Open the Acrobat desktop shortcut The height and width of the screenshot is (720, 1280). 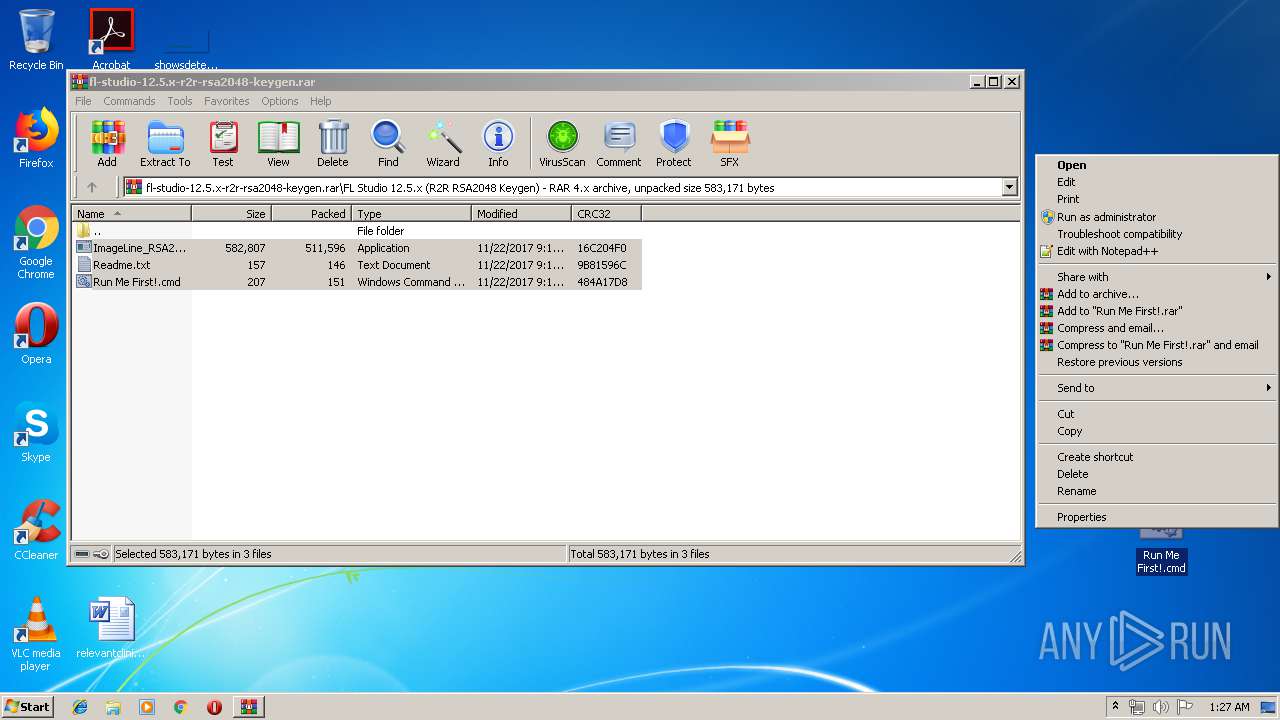pyautogui.click(x=111, y=40)
